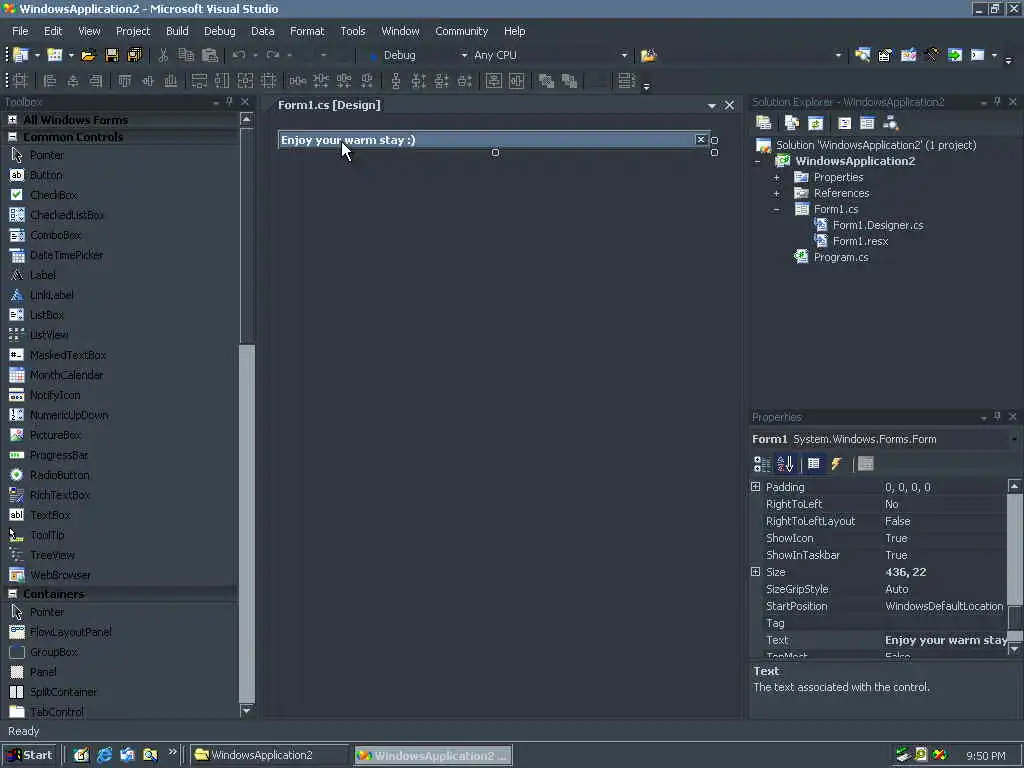This screenshot has height=768, width=1024.
Task: Expand the Padding property
Action: 756,487
